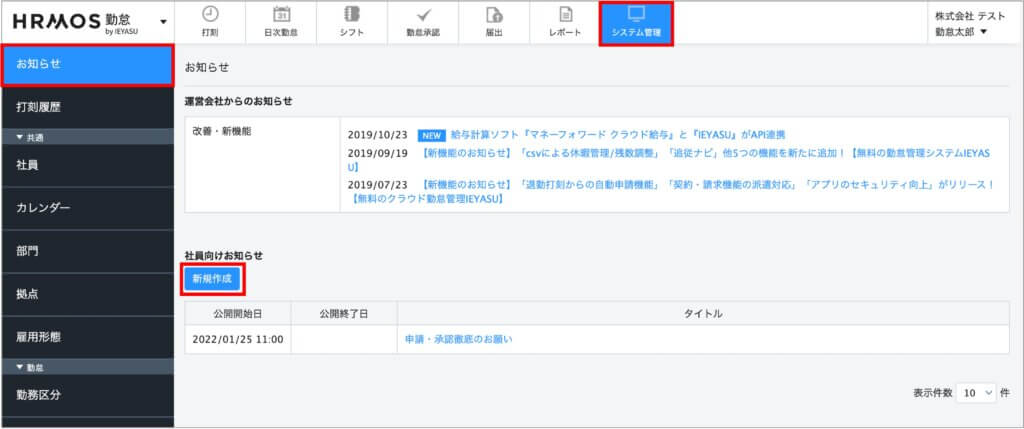The image size is (1024, 429).
Task: Select お知らせ in the sidebar
Action: coord(87,64)
